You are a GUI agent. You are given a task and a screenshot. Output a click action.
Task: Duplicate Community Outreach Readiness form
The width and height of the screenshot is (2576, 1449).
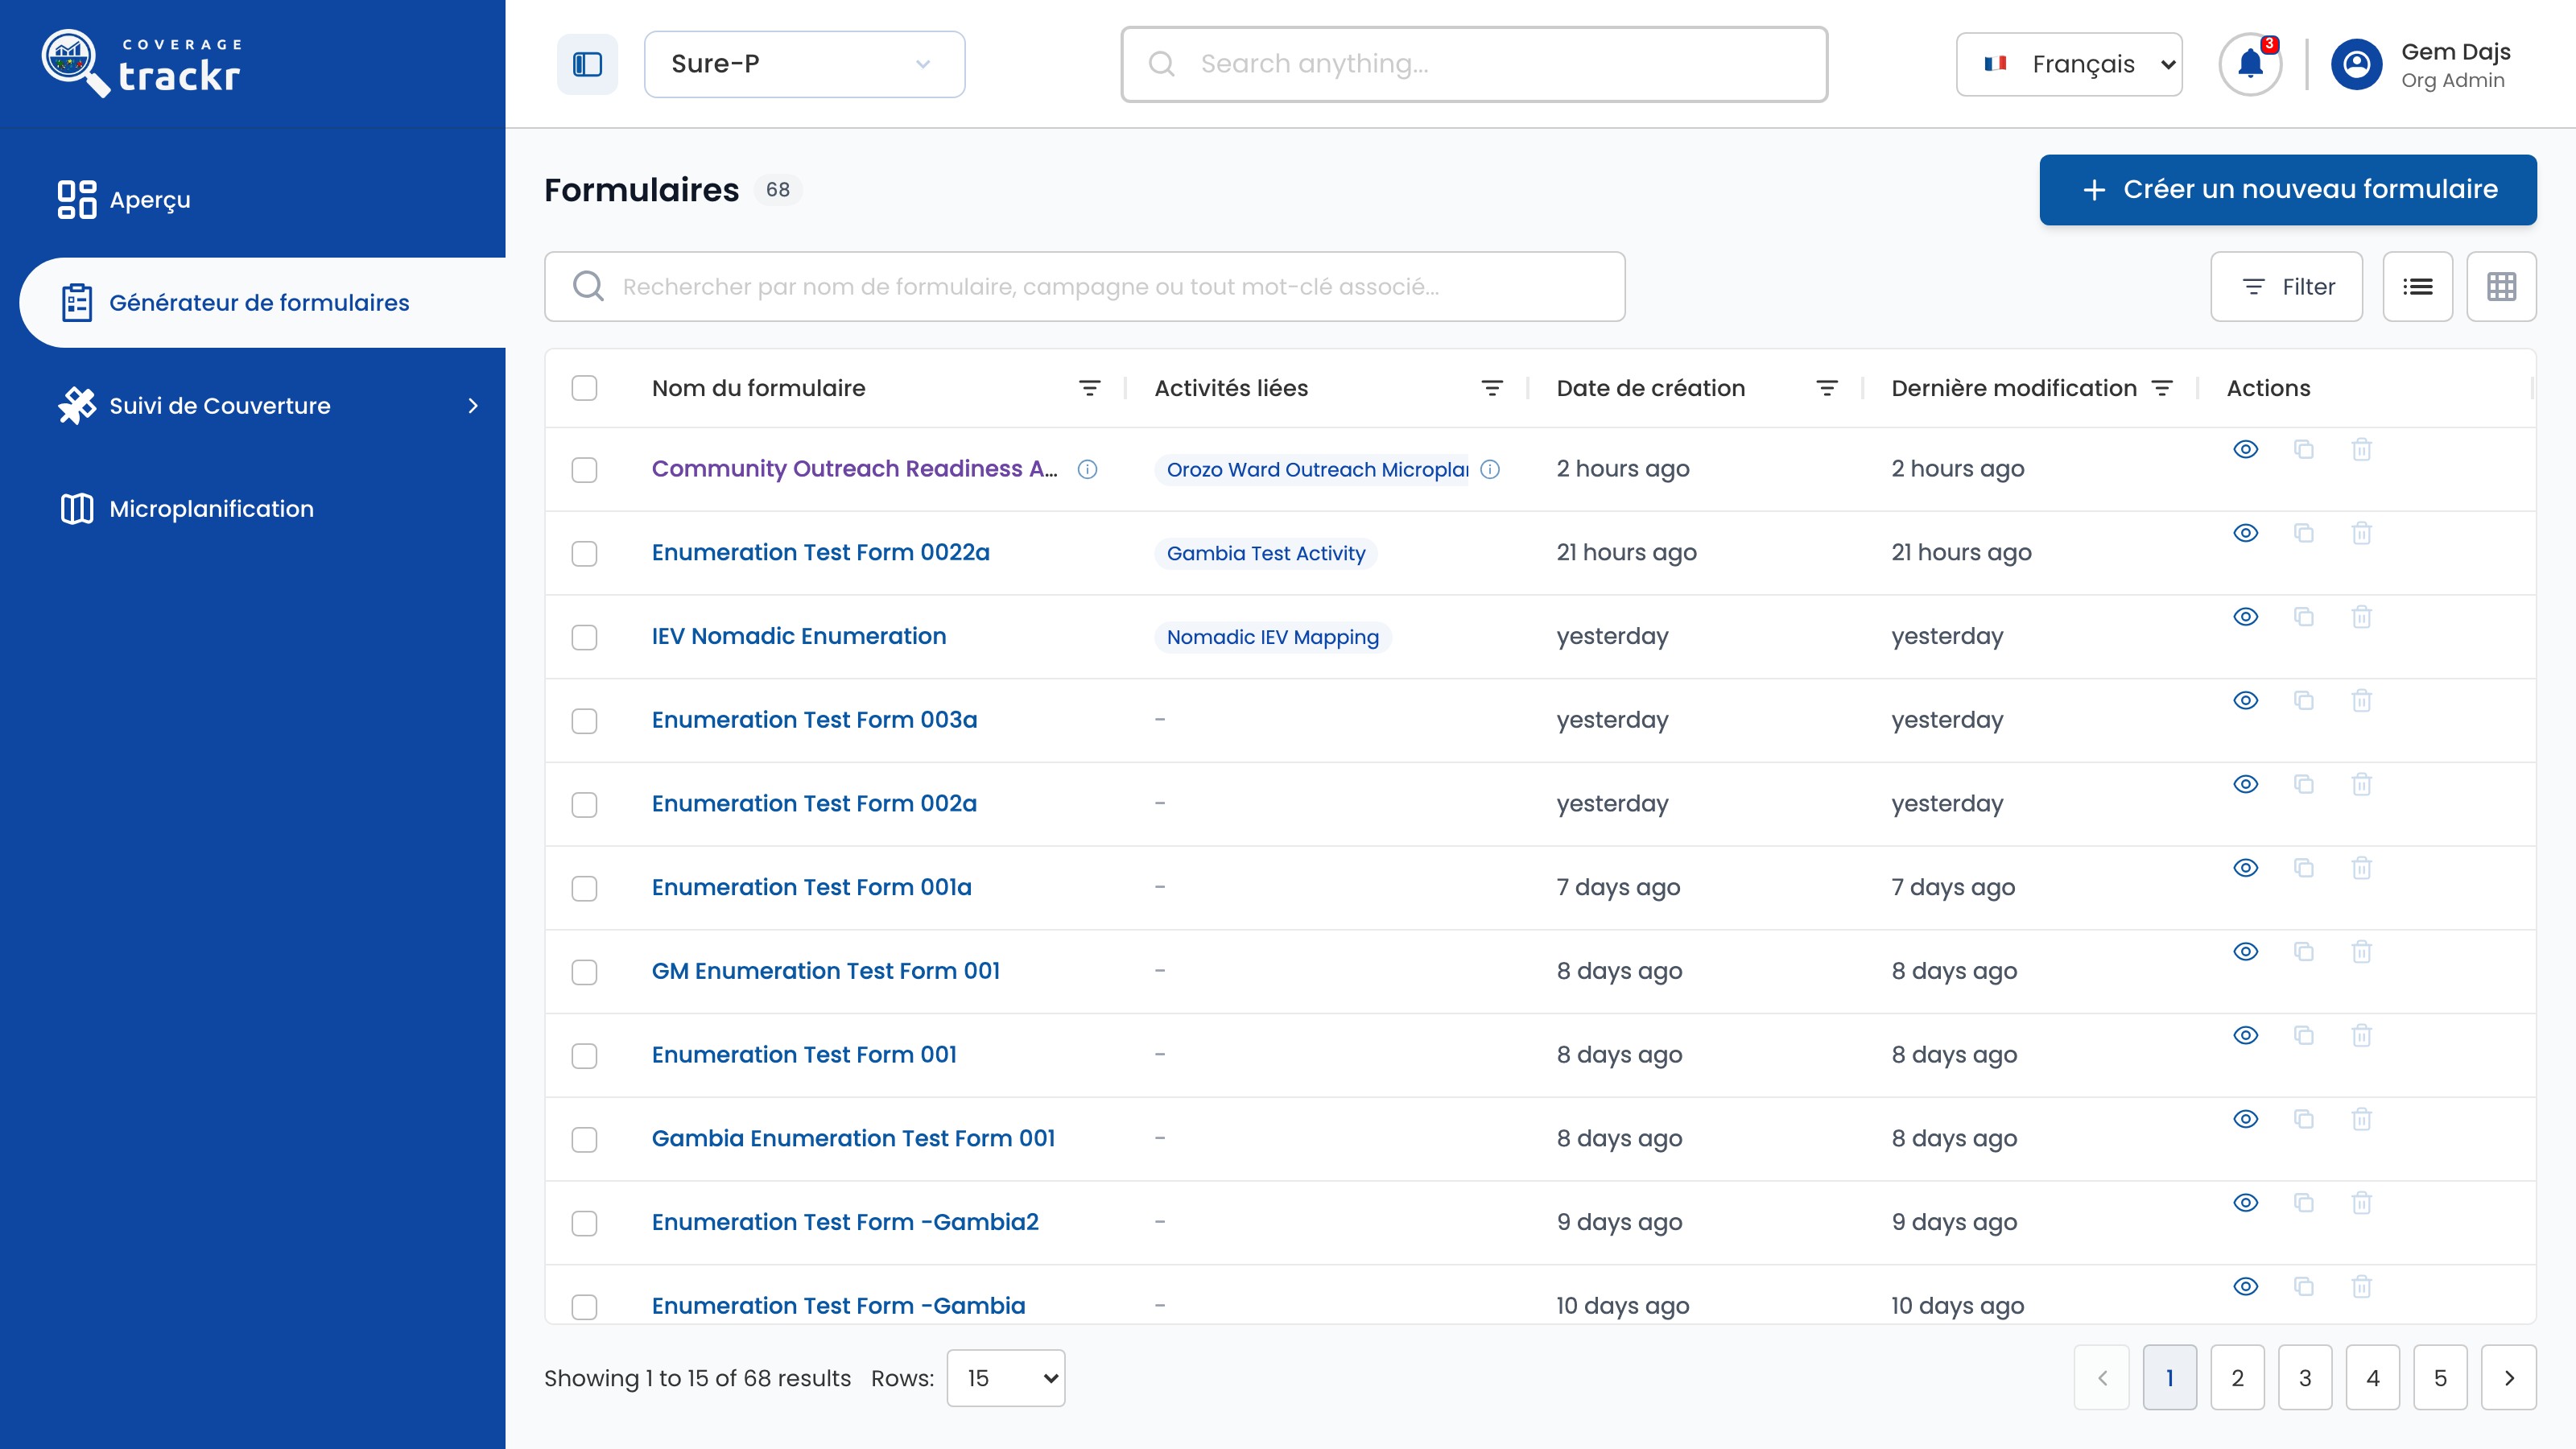pyautogui.click(x=2304, y=449)
